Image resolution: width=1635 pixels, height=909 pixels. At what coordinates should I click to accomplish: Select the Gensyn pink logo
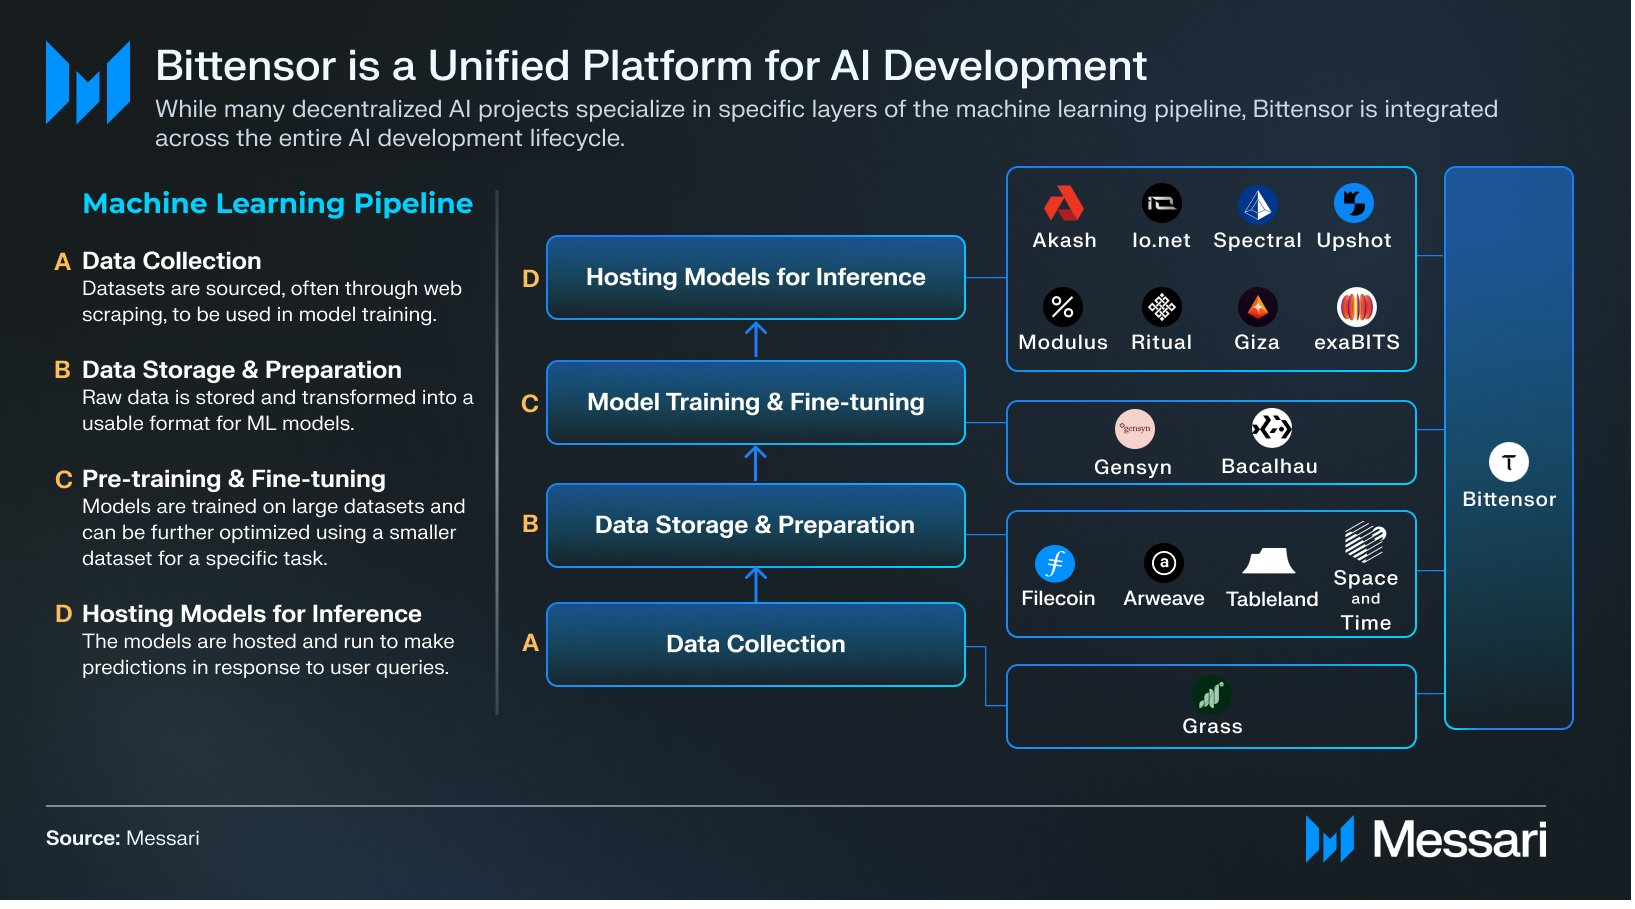[x=1136, y=430]
